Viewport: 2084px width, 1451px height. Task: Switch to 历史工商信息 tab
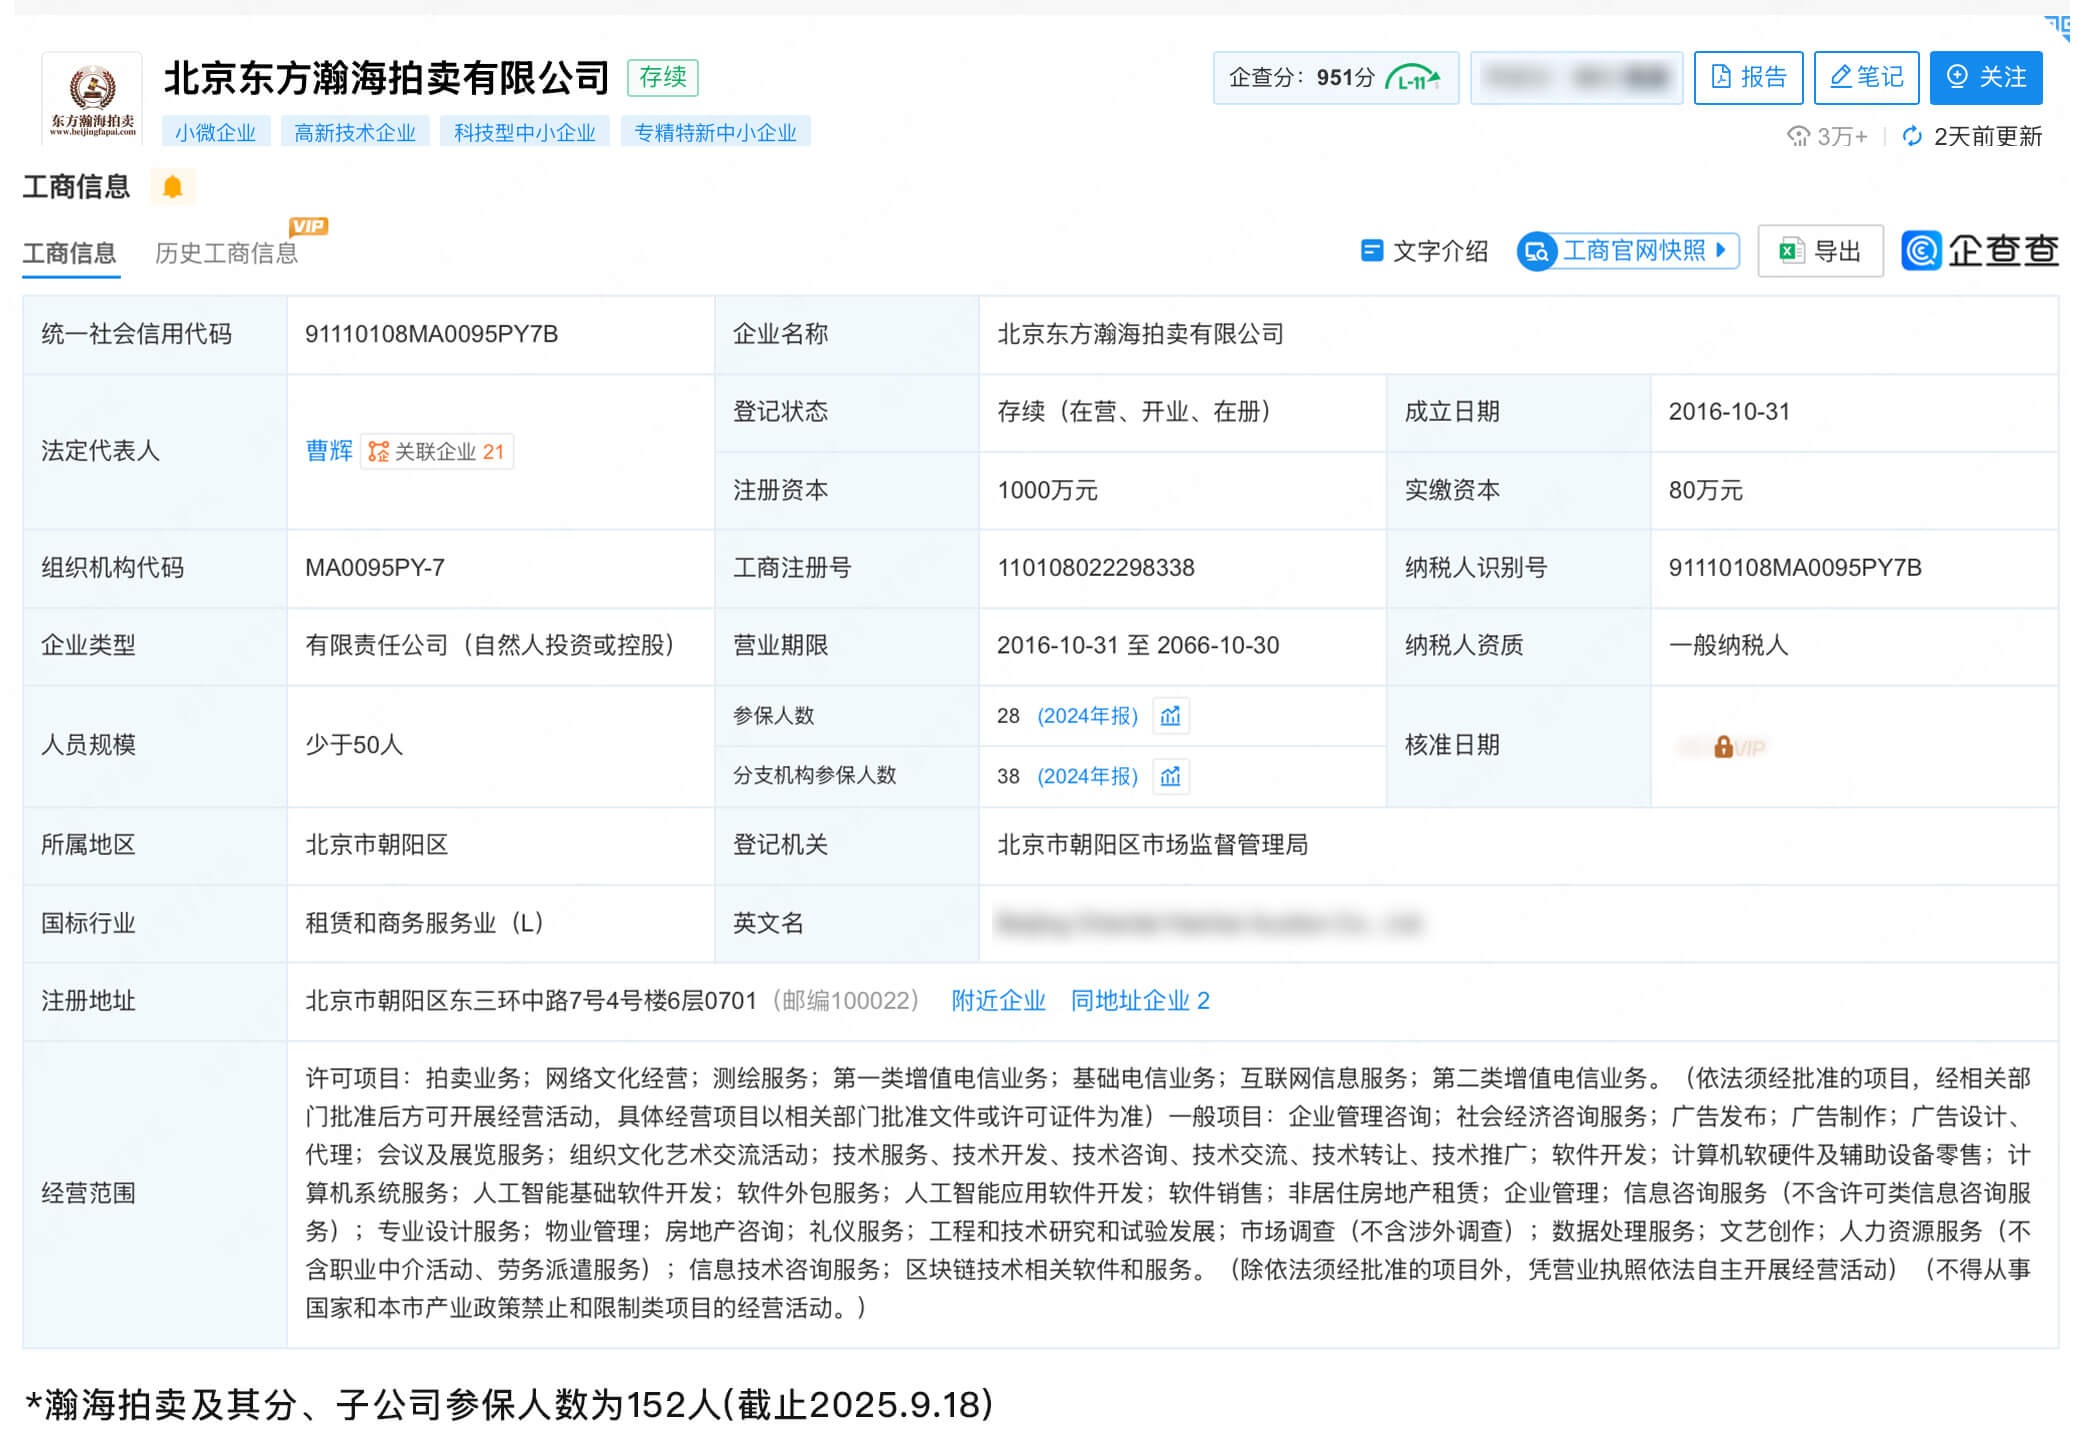(227, 253)
